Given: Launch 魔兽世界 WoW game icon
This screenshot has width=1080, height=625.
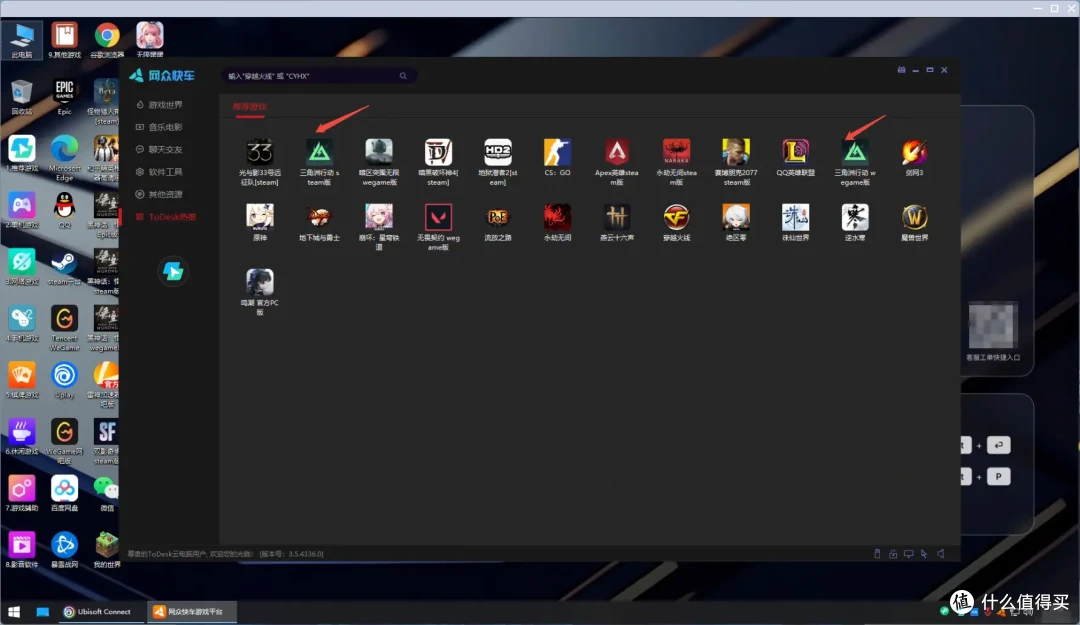Looking at the screenshot, I should [914, 217].
